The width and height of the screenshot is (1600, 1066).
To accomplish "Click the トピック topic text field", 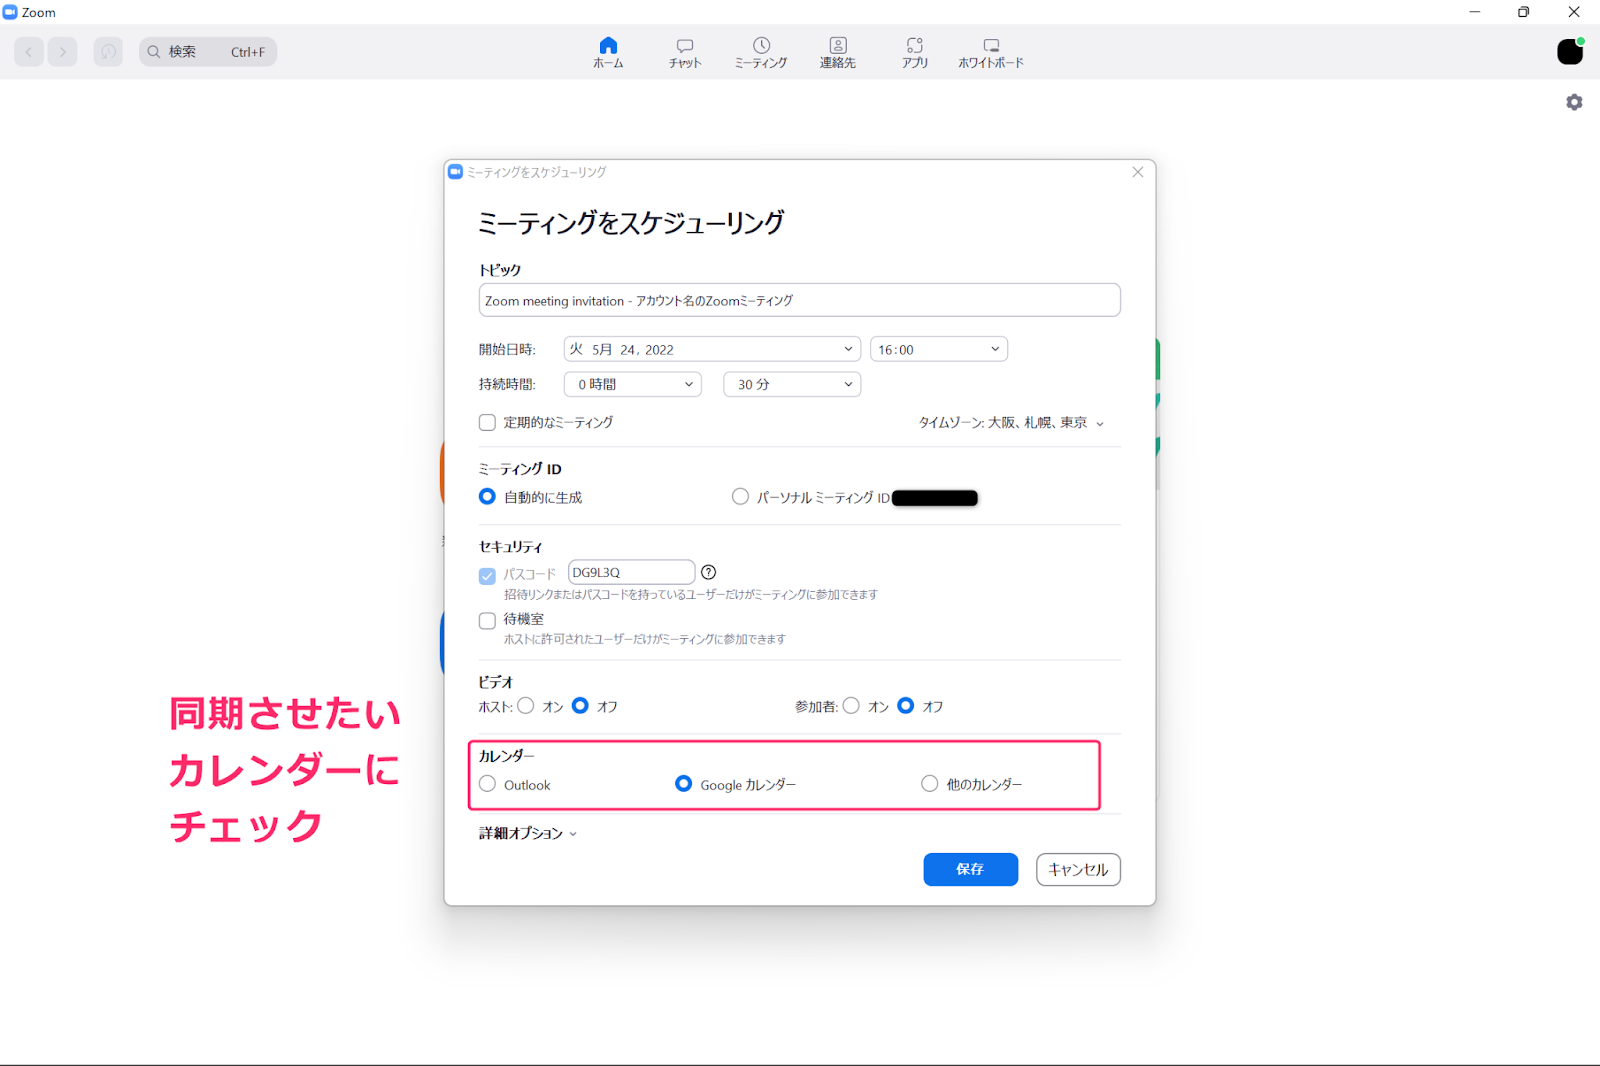I will [x=799, y=300].
